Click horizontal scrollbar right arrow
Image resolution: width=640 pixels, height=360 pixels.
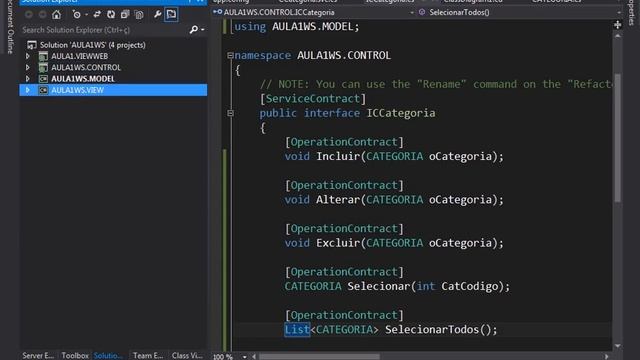pos(607,356)
